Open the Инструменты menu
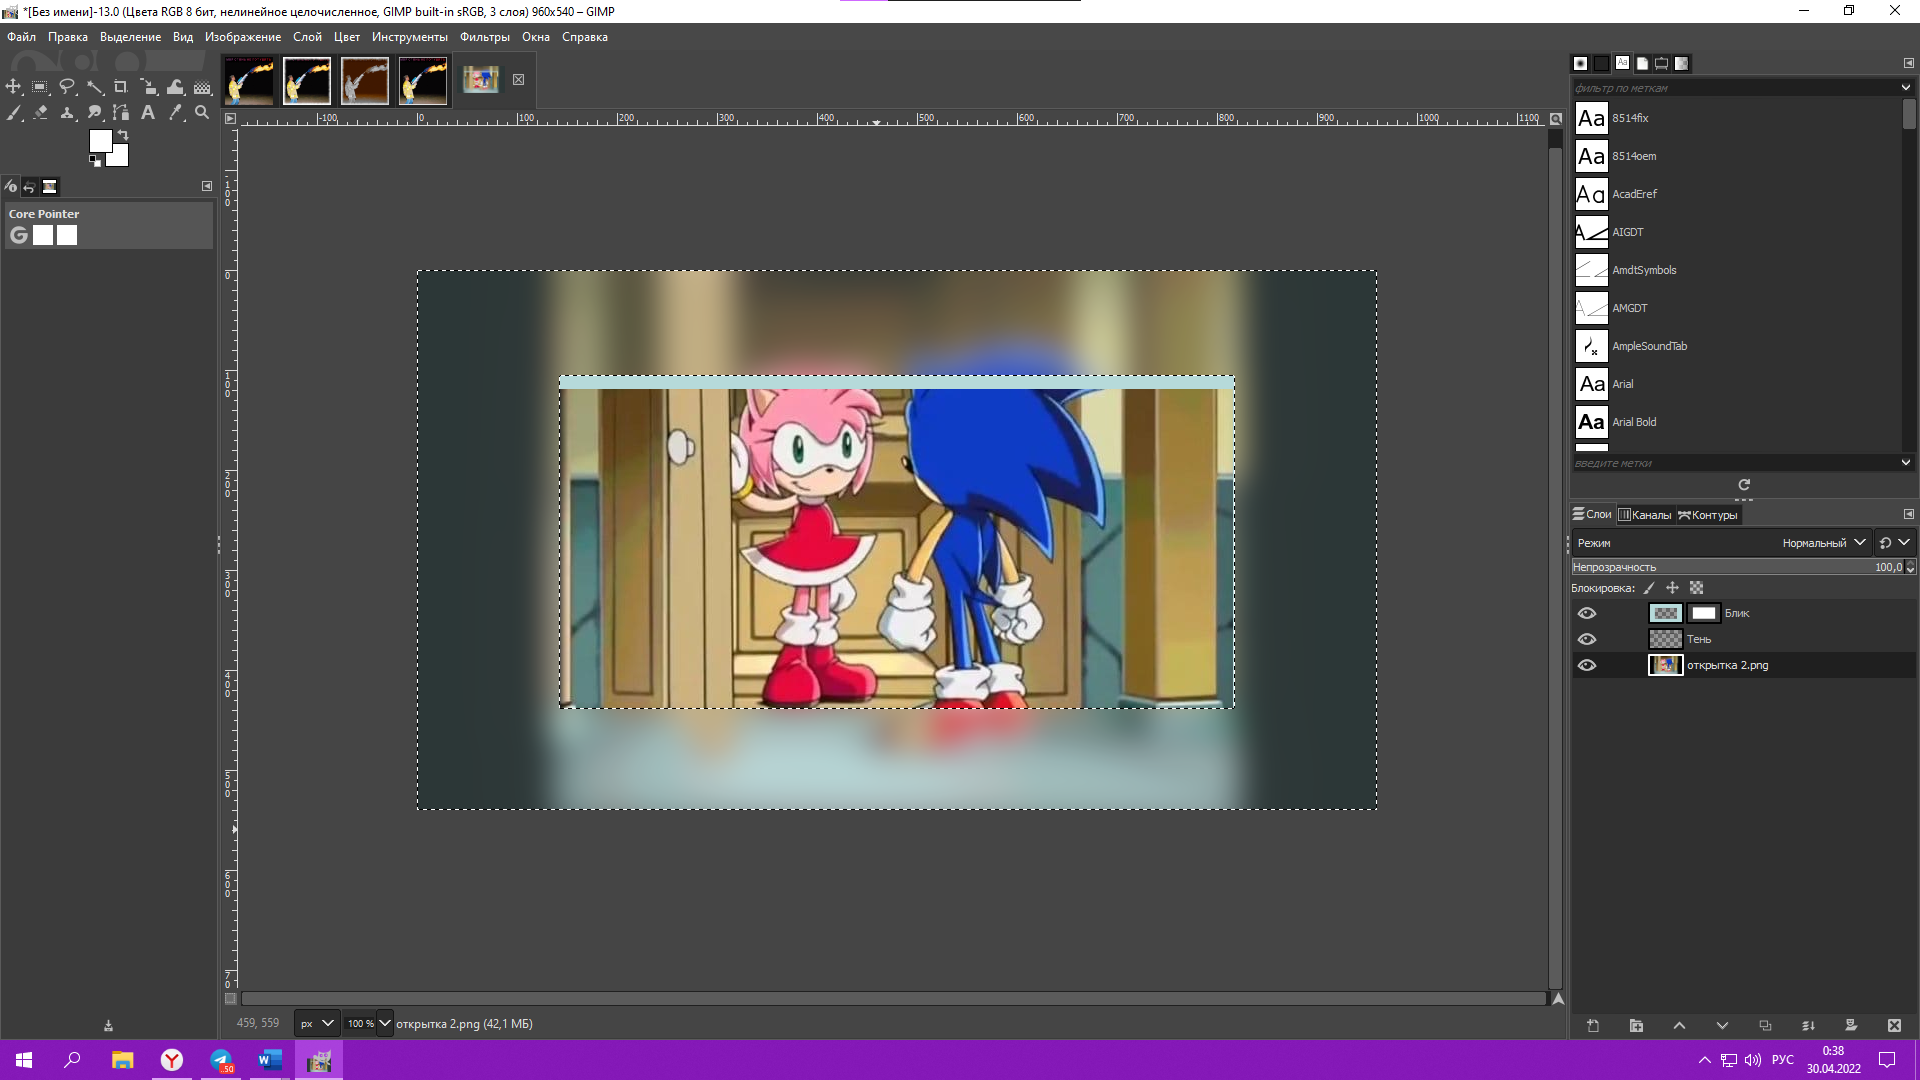This screenshot has width=1920, height=1080. tap(410, 37)
